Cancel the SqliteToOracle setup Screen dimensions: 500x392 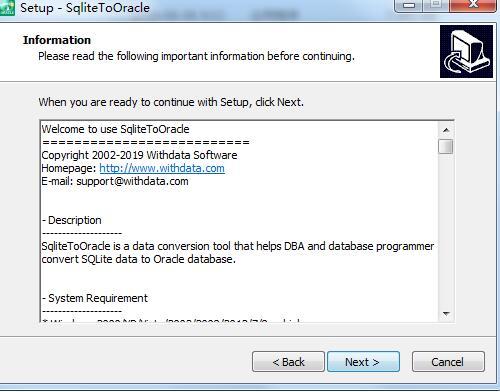448,362
